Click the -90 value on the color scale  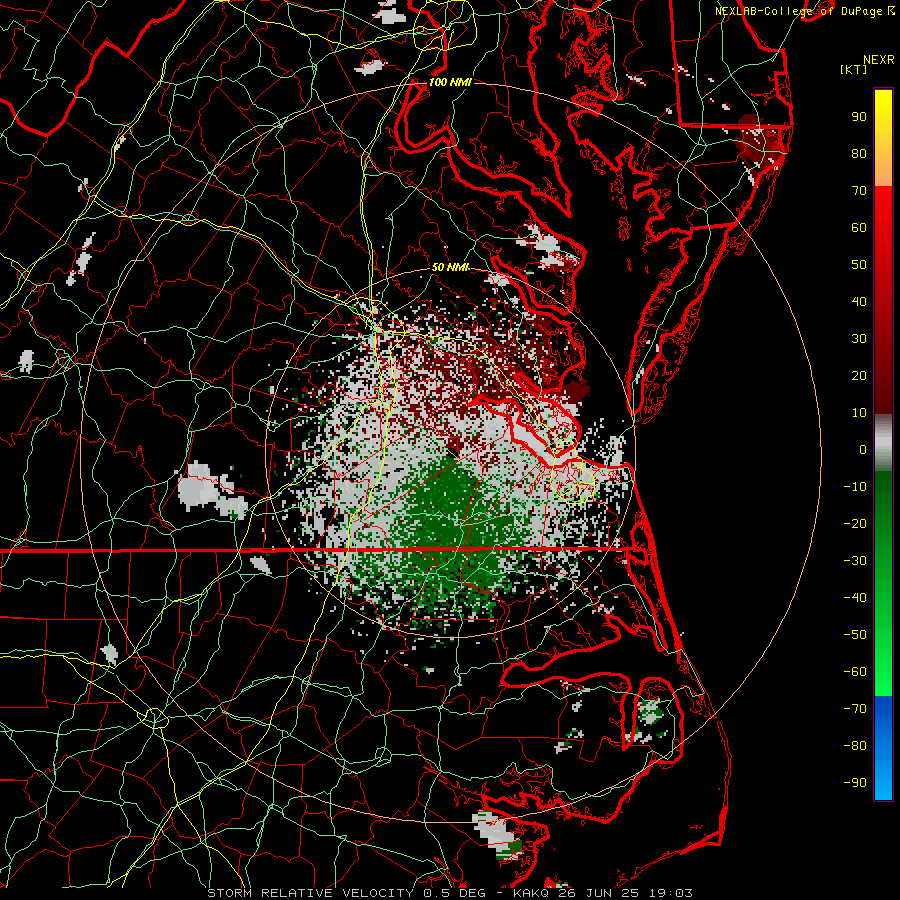[x=855, y=783]
